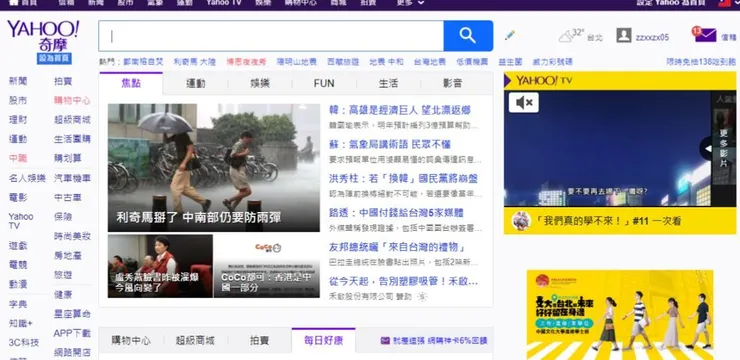Open 字典 in the left sidebar
Image resolution: width=740 pixels, height=360 pixels.
click(x=18, y=304)
